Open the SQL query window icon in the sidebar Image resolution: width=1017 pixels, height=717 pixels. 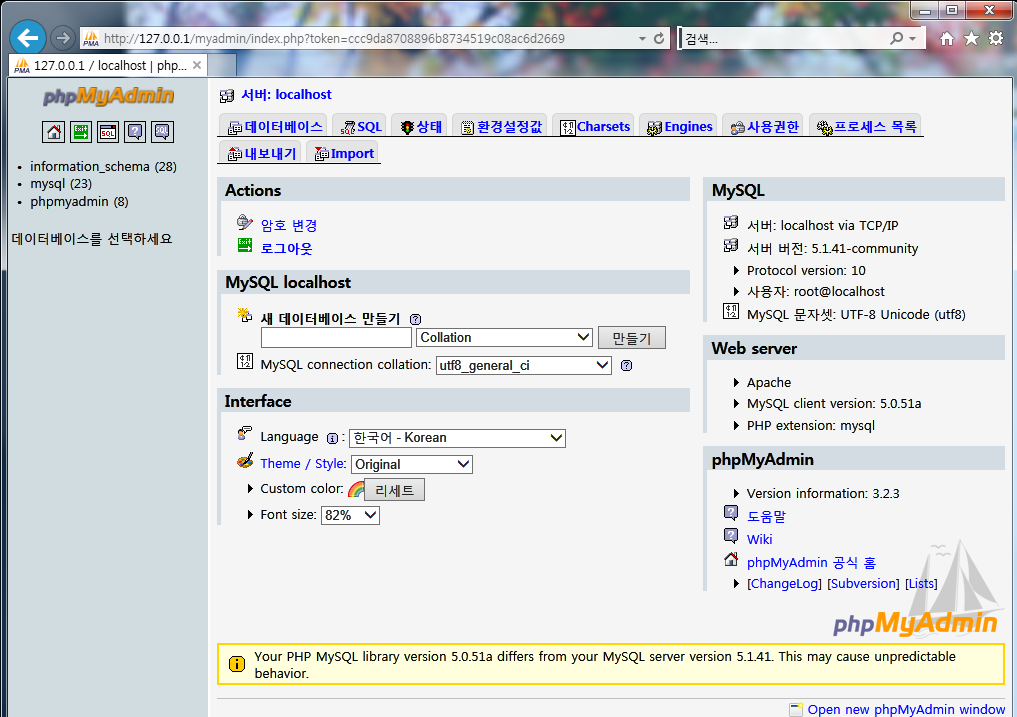[x=108, y=132]
